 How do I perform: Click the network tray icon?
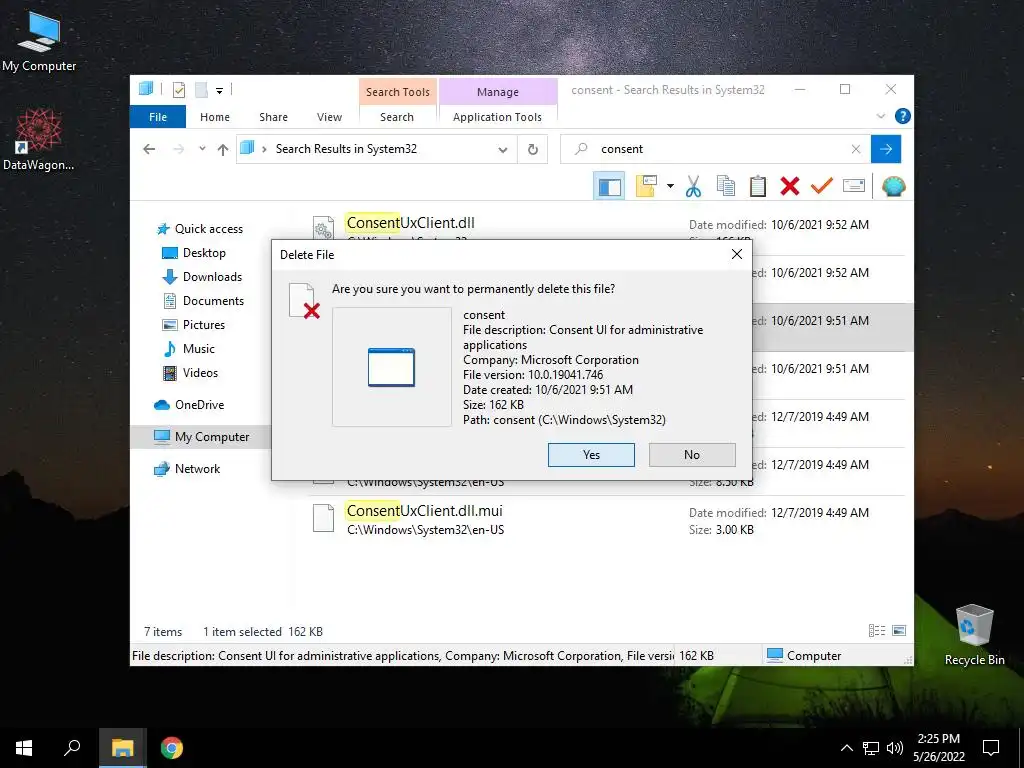click(x=871, y=748)
